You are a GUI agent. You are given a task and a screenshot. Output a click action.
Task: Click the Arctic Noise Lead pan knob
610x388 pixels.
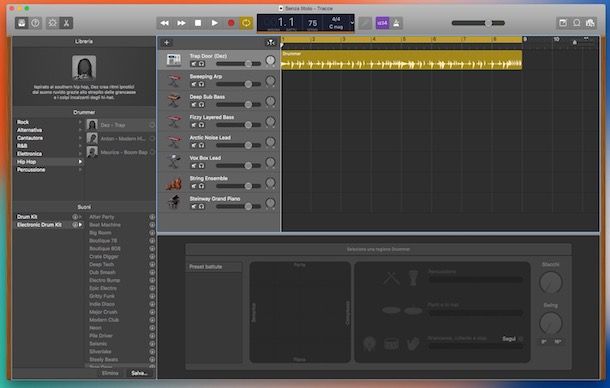270,142
